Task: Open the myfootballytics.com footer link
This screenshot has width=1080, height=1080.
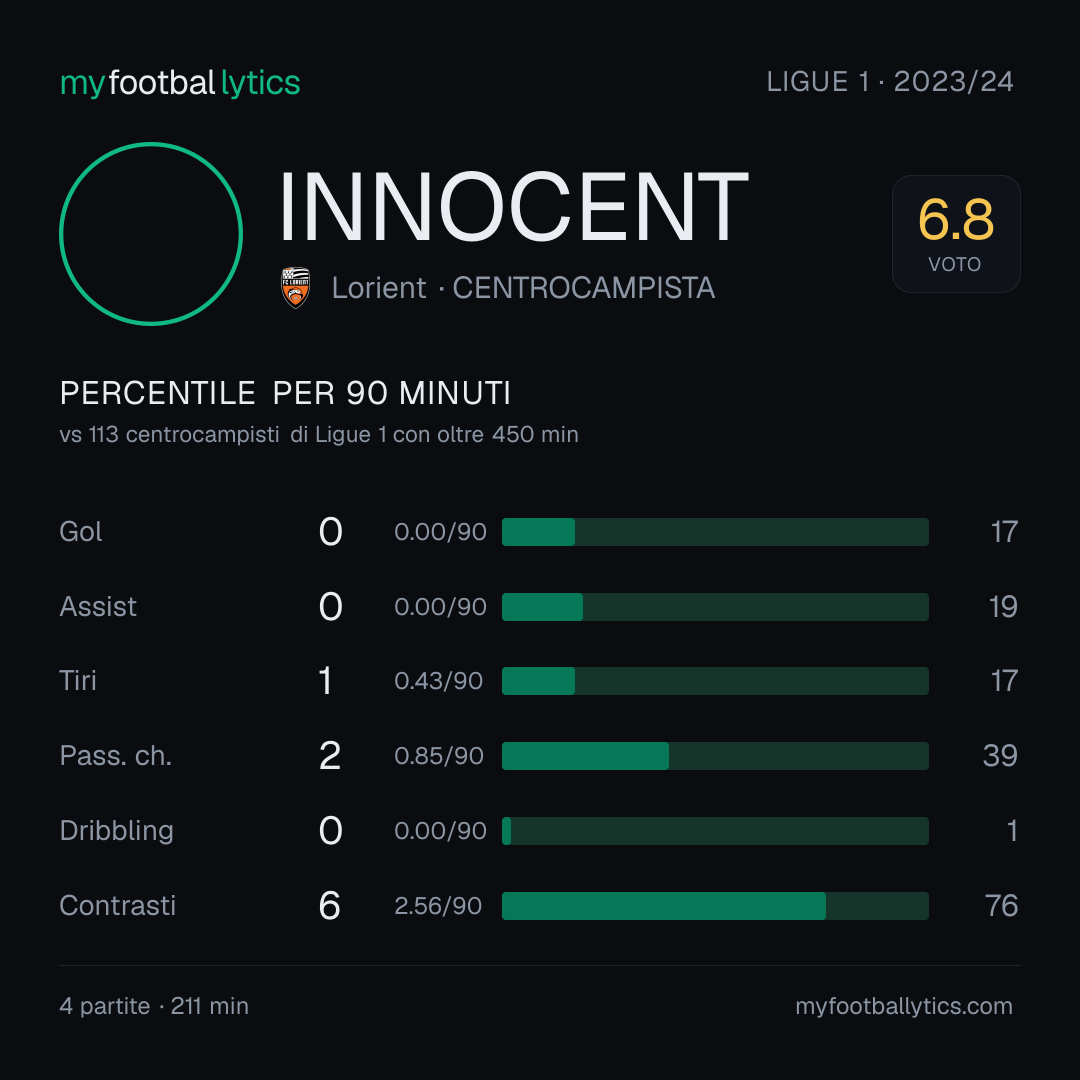Action: (904, 1006)
